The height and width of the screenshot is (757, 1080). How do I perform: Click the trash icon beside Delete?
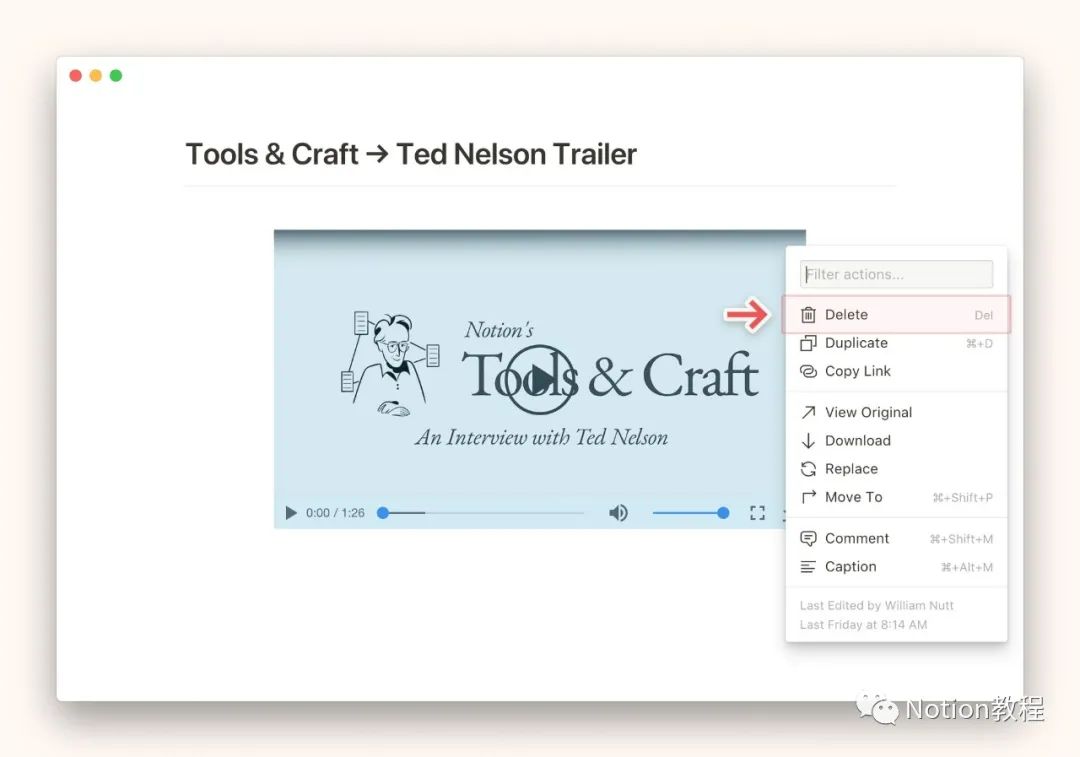[808, 315]
